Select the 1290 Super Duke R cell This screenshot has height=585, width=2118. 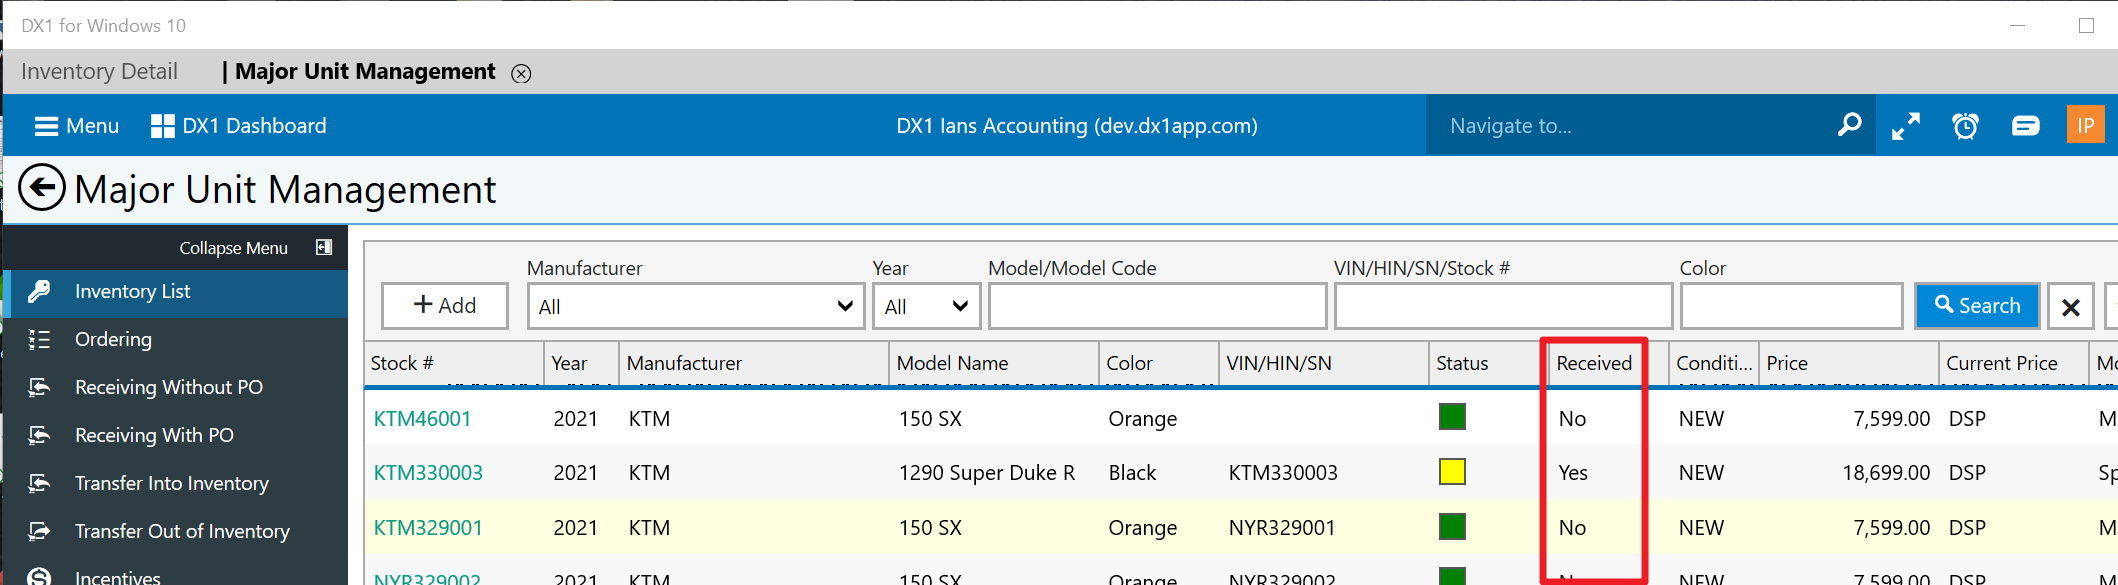987,473
